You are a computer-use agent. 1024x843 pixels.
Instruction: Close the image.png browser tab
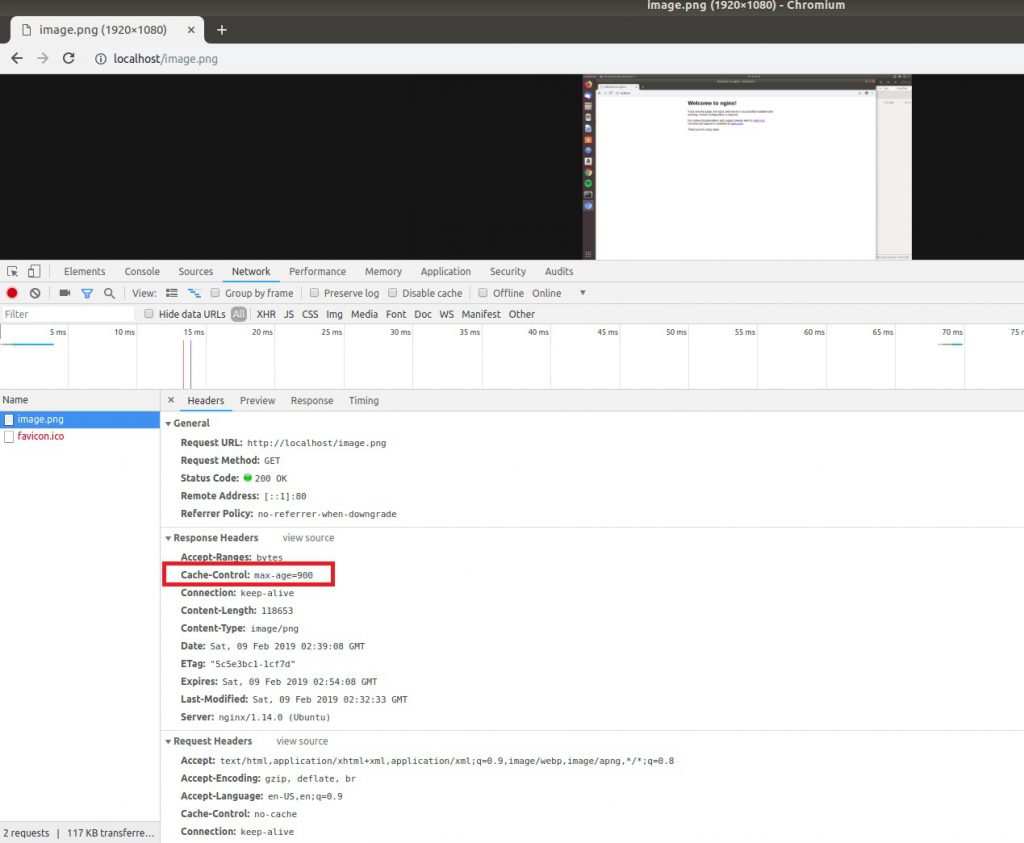point(191,30)
